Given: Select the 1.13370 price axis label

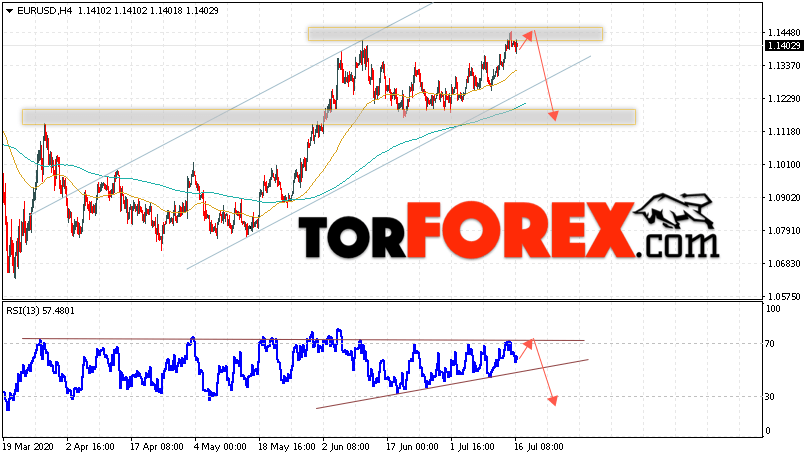Looking at the screenshot, I should (x=784, y=66).
